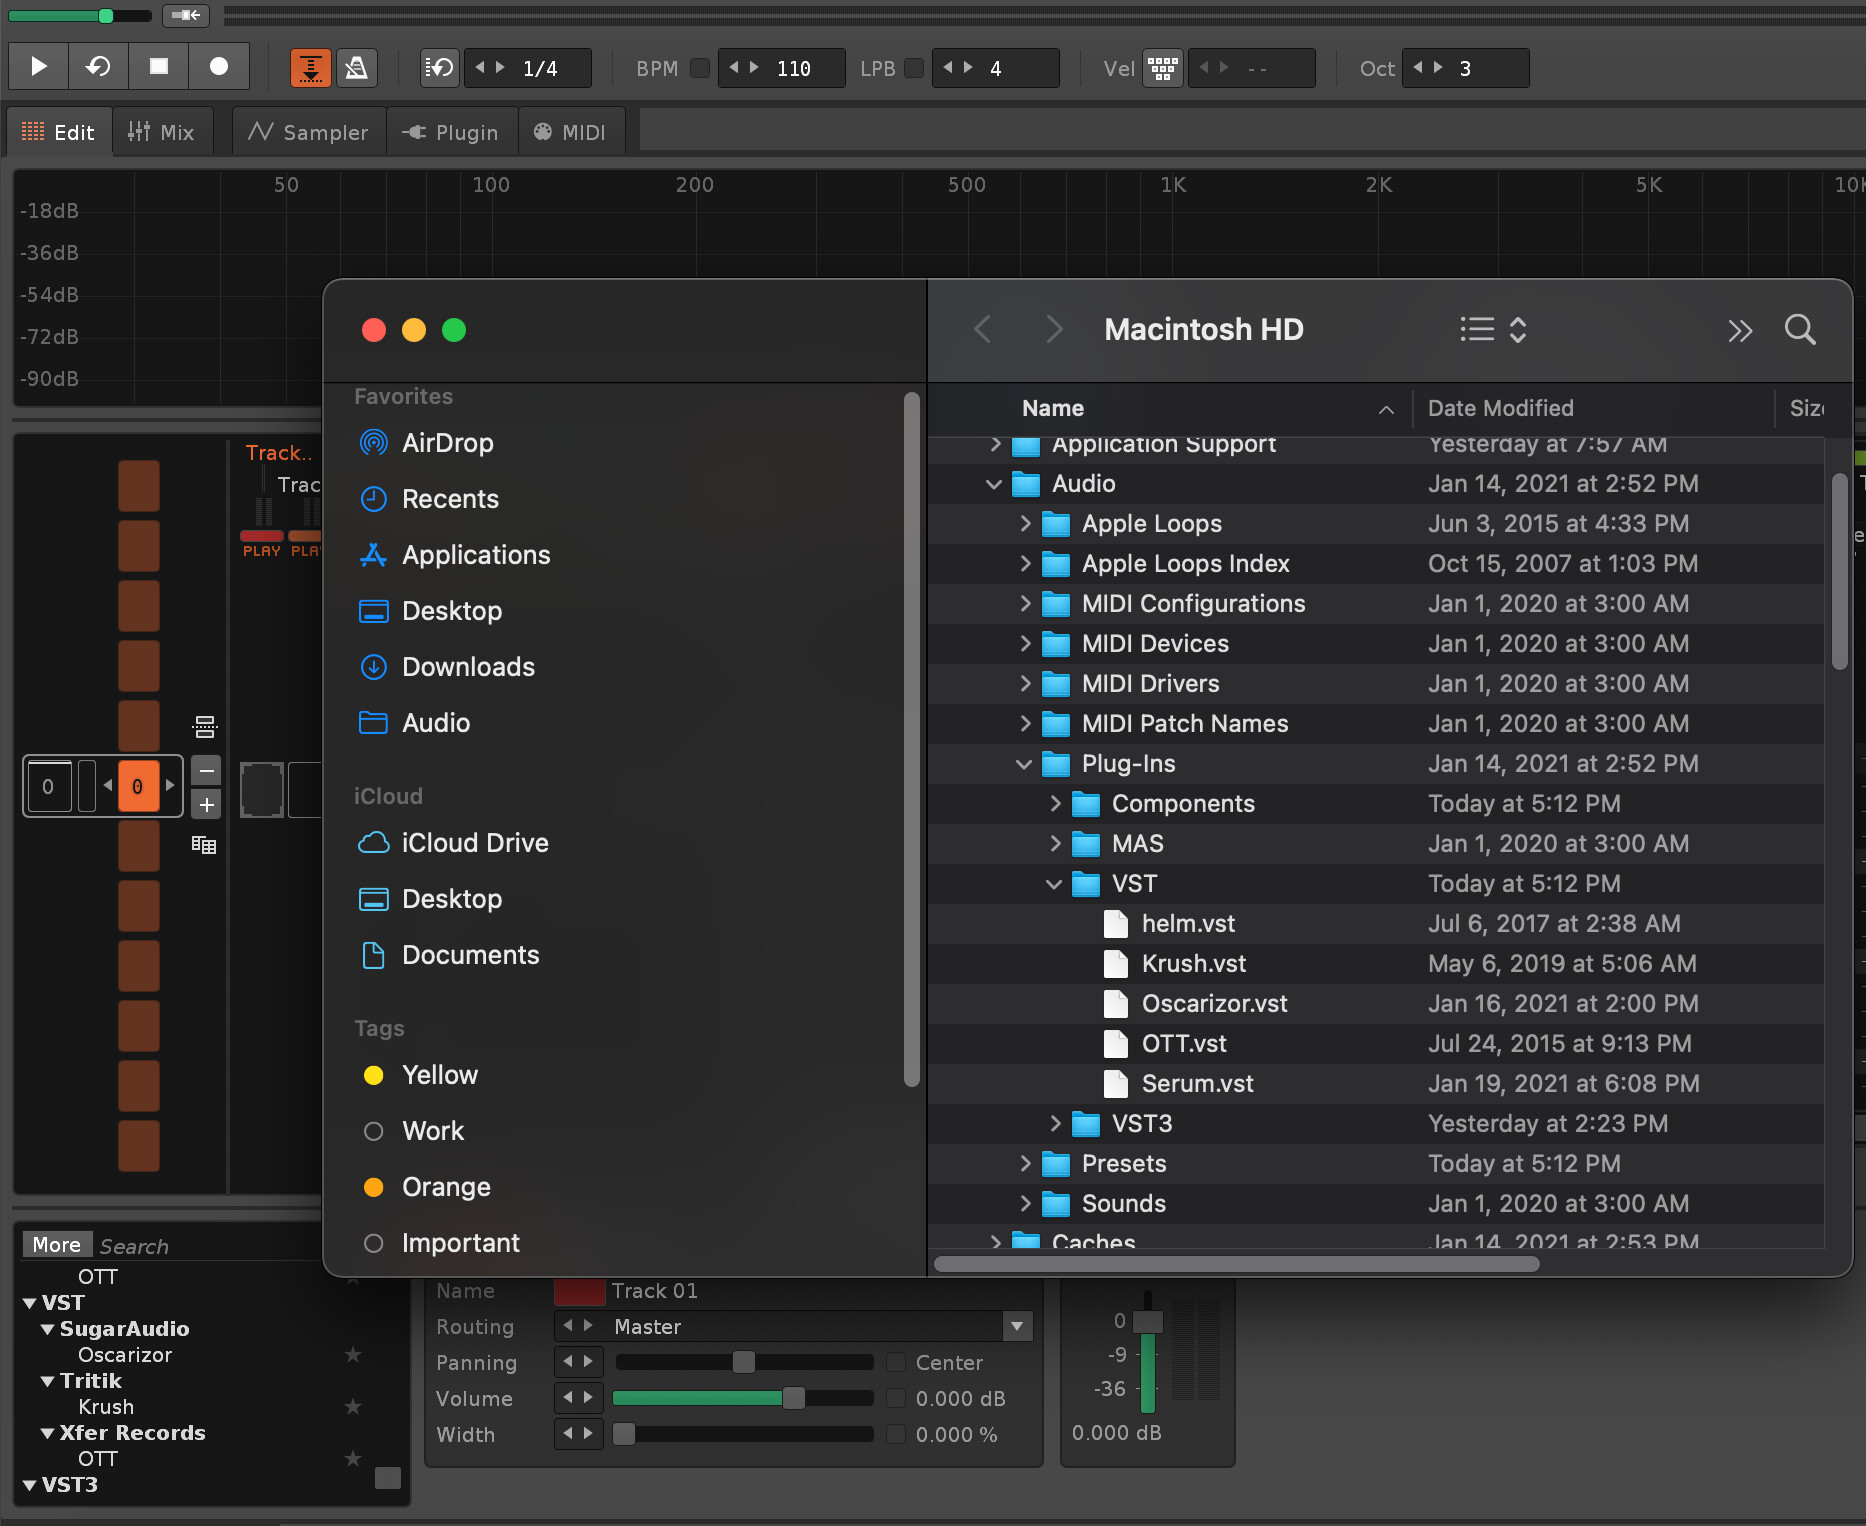The height and width of the screenshot is (1526, 1866).
Task: Click the quantize 1/4 toggle icon
Action: tap(439, 68)
